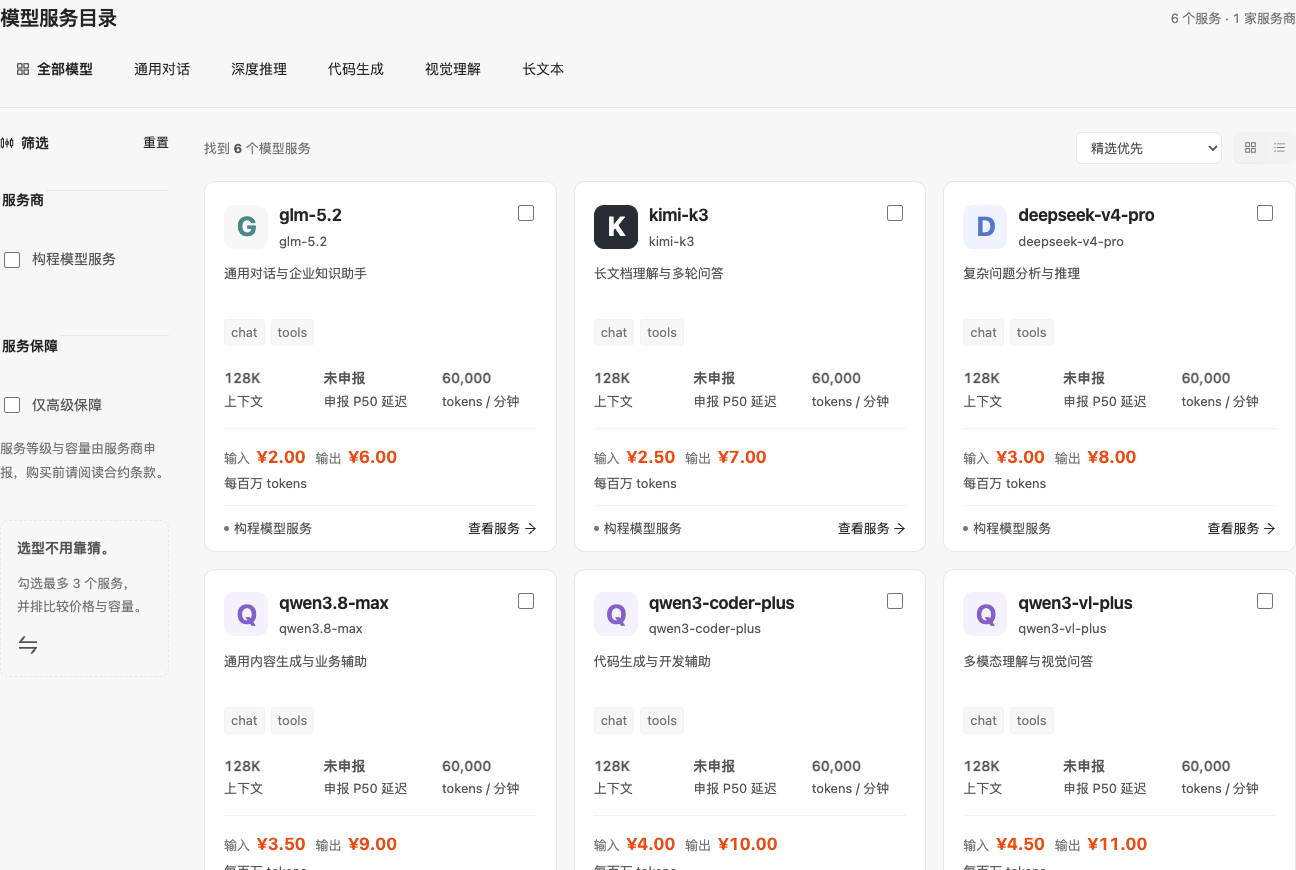Click the tools tag on kimi-k3 card
The height and width of the screenshot is (870, 1296).
click(x=662, y=332)
